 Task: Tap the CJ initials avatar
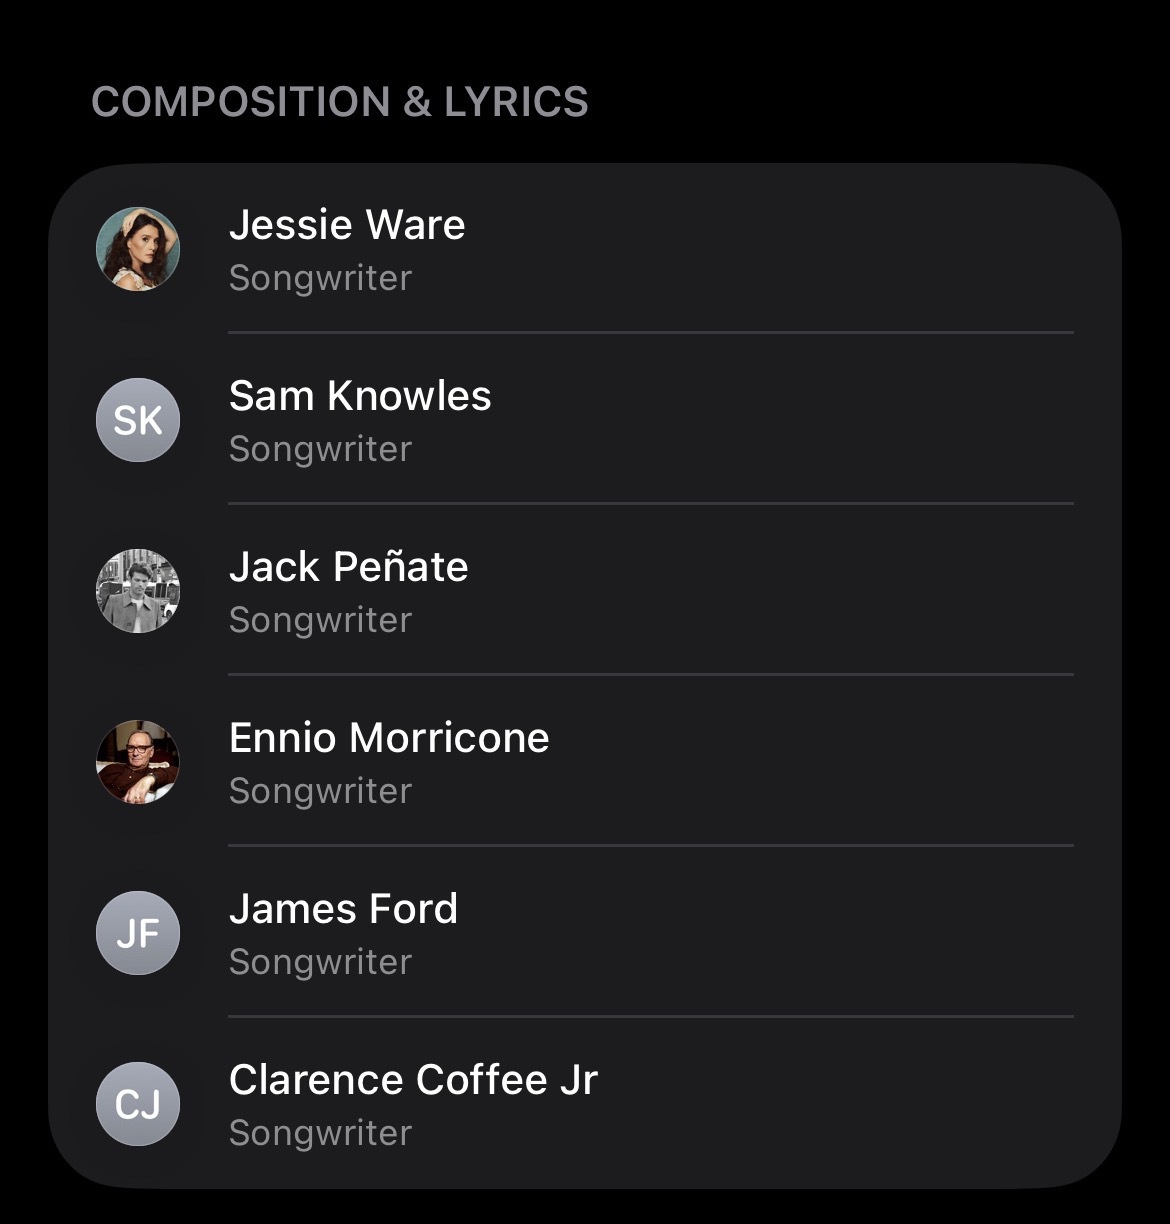pyautogui.click(x=138, y=1104)
